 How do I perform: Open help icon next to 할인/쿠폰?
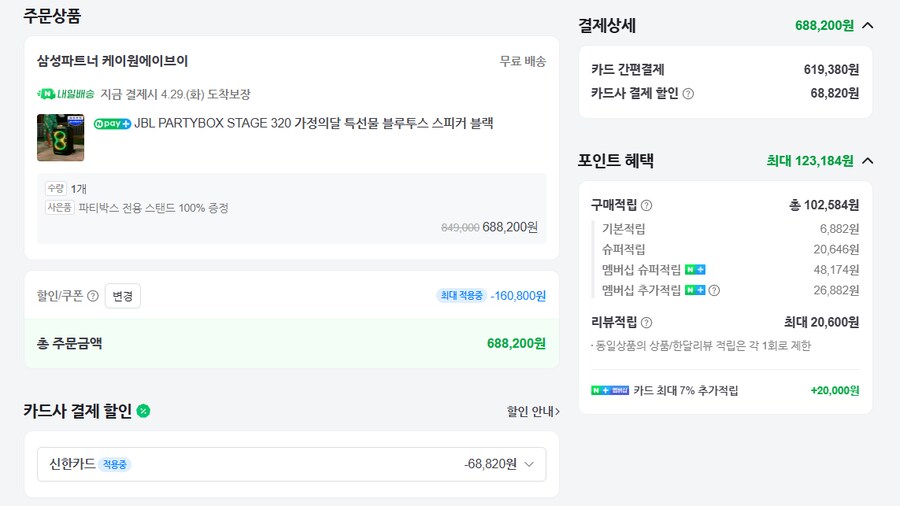click(x=93, y=296)
